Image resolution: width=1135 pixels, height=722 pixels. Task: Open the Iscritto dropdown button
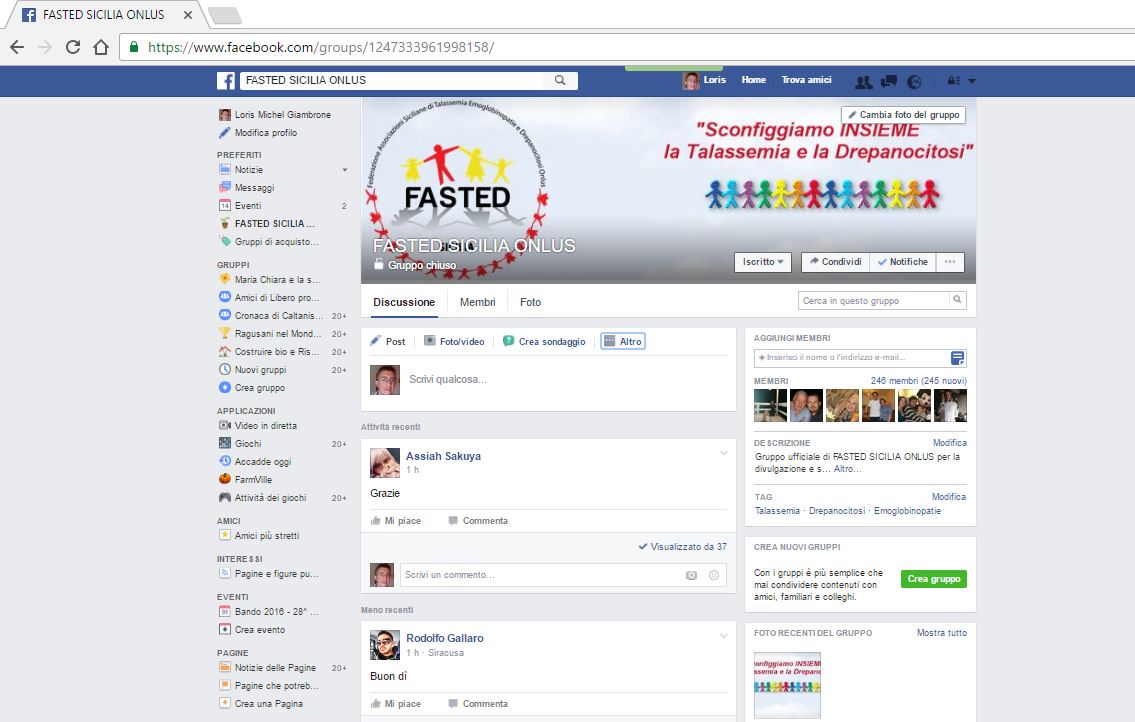tap(763, 261)
